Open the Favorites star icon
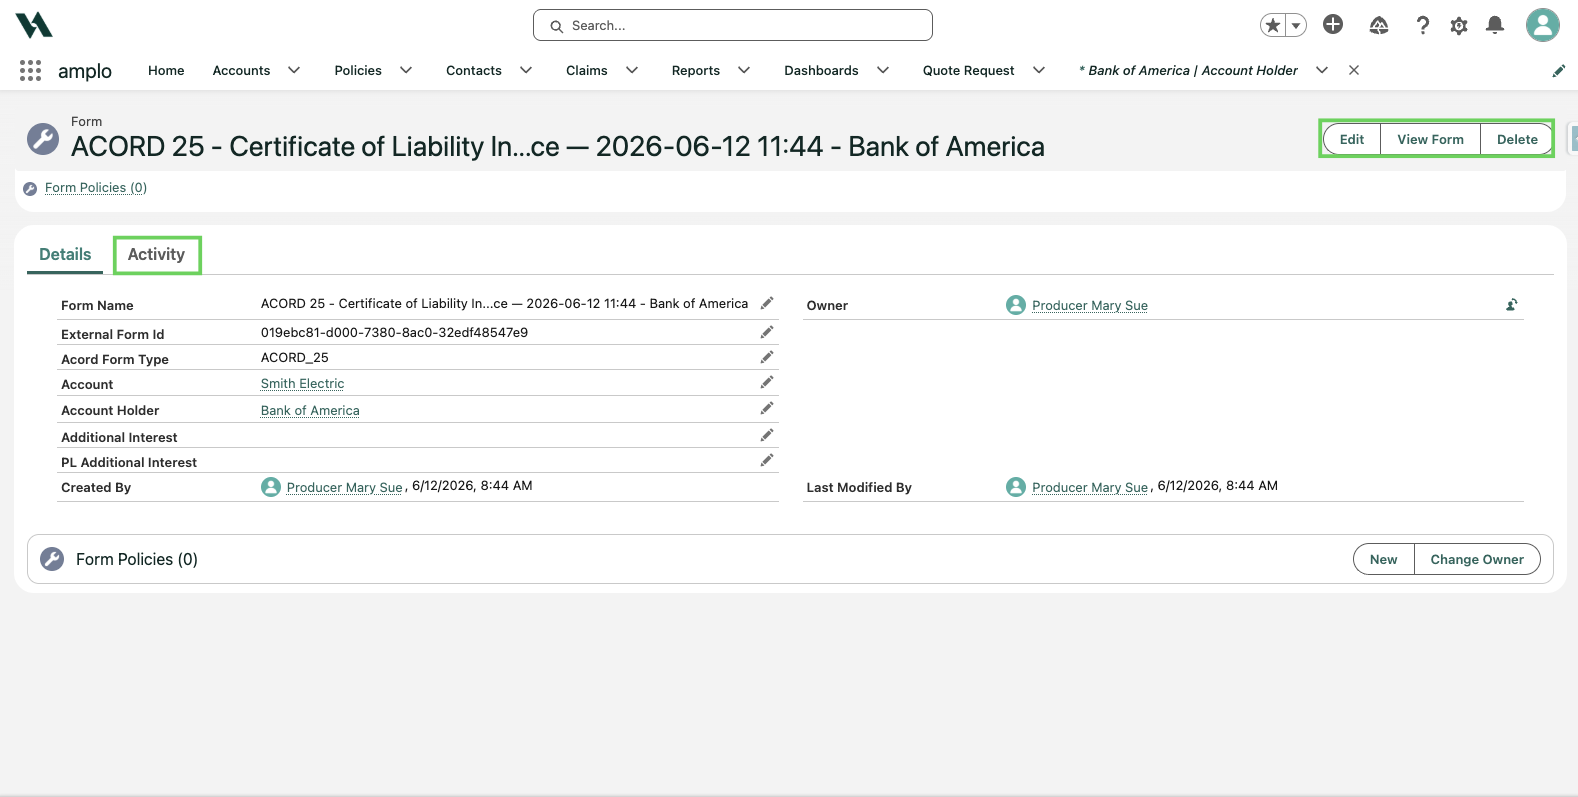This screenshot has height=797, width=1578. [x=1272, y=25]
